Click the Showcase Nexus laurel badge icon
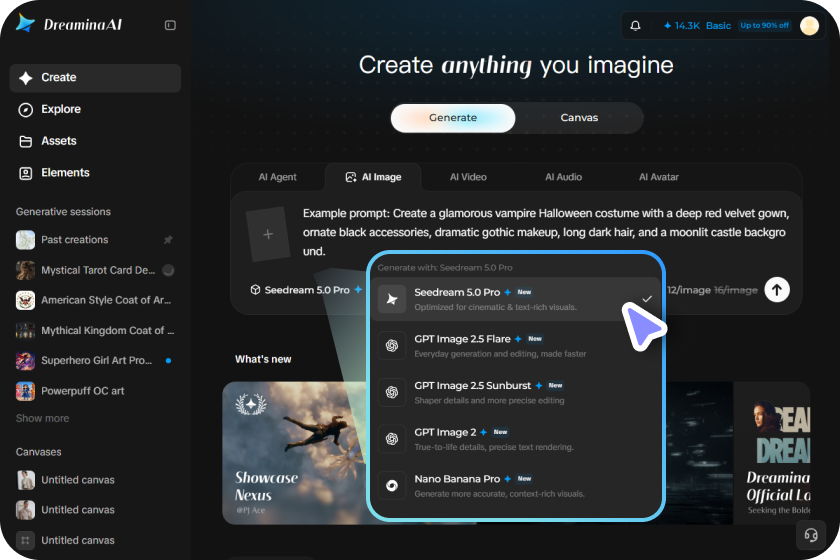Viewport: 840px width, 560px height. [x=251, y=404]
